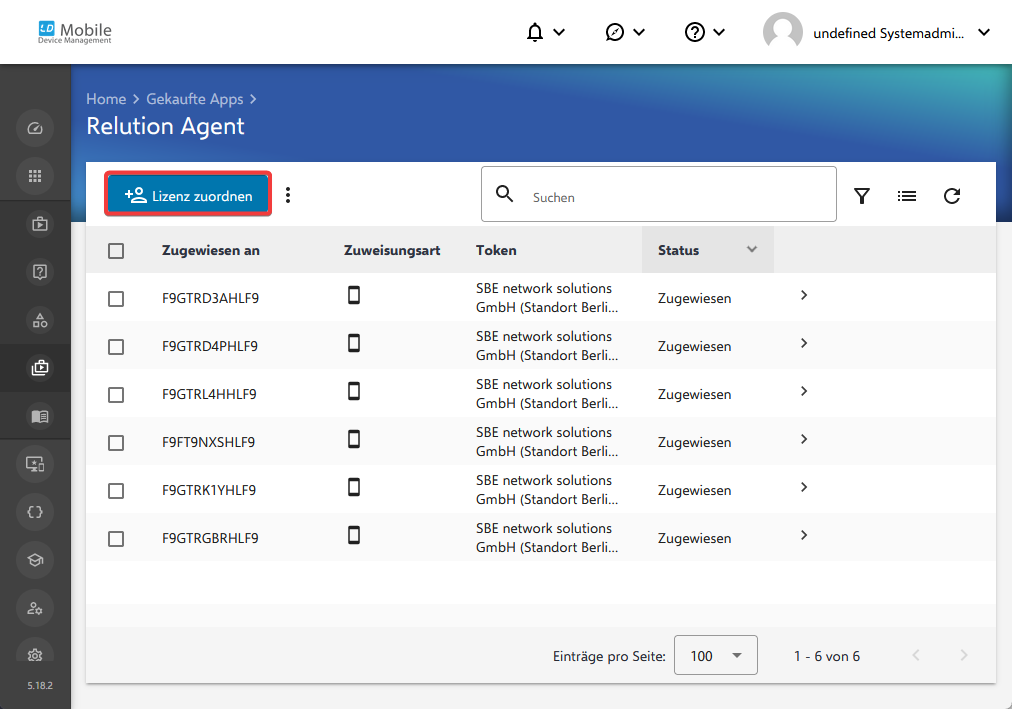Open the question-mark device icon in sidebar
Image resolution: width=1012 pixels, height=709 pixels.
(39, 272)
